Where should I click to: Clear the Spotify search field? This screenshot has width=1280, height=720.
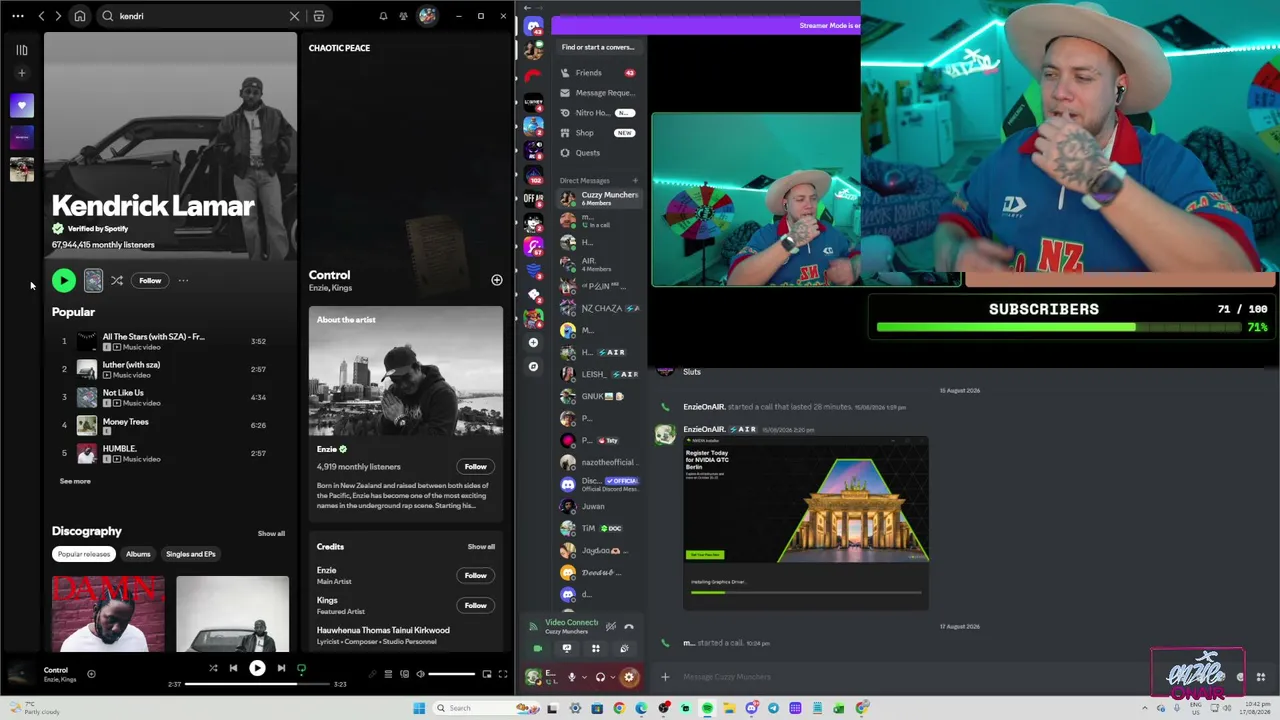[294, 16]
